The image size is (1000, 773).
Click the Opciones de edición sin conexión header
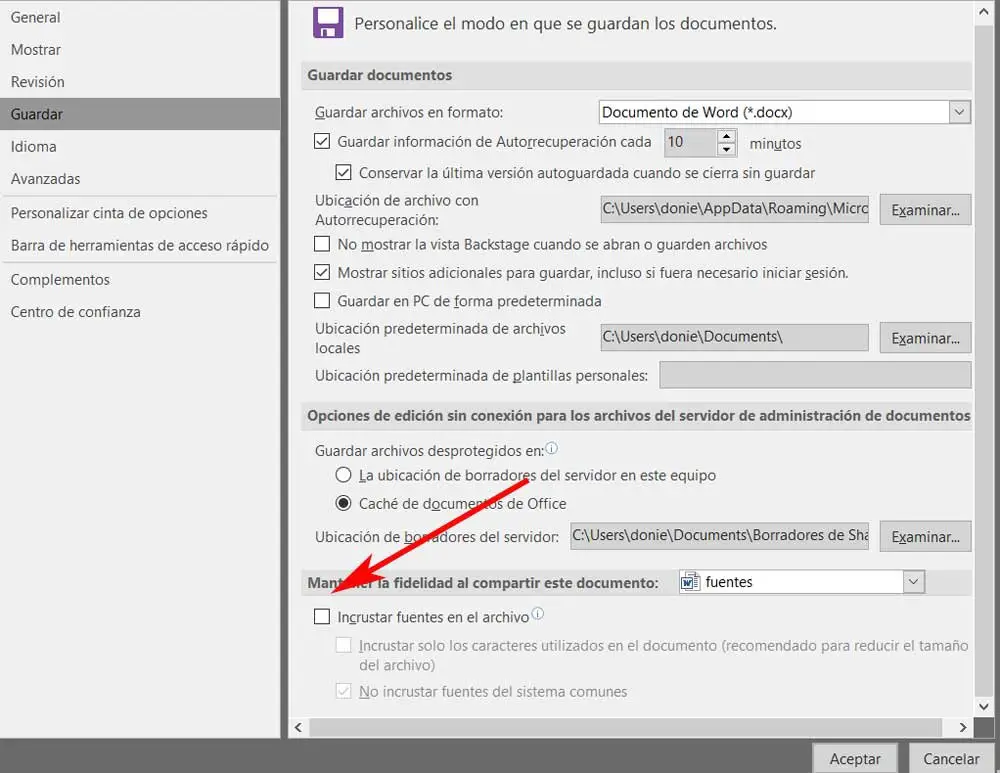[638, 416]
